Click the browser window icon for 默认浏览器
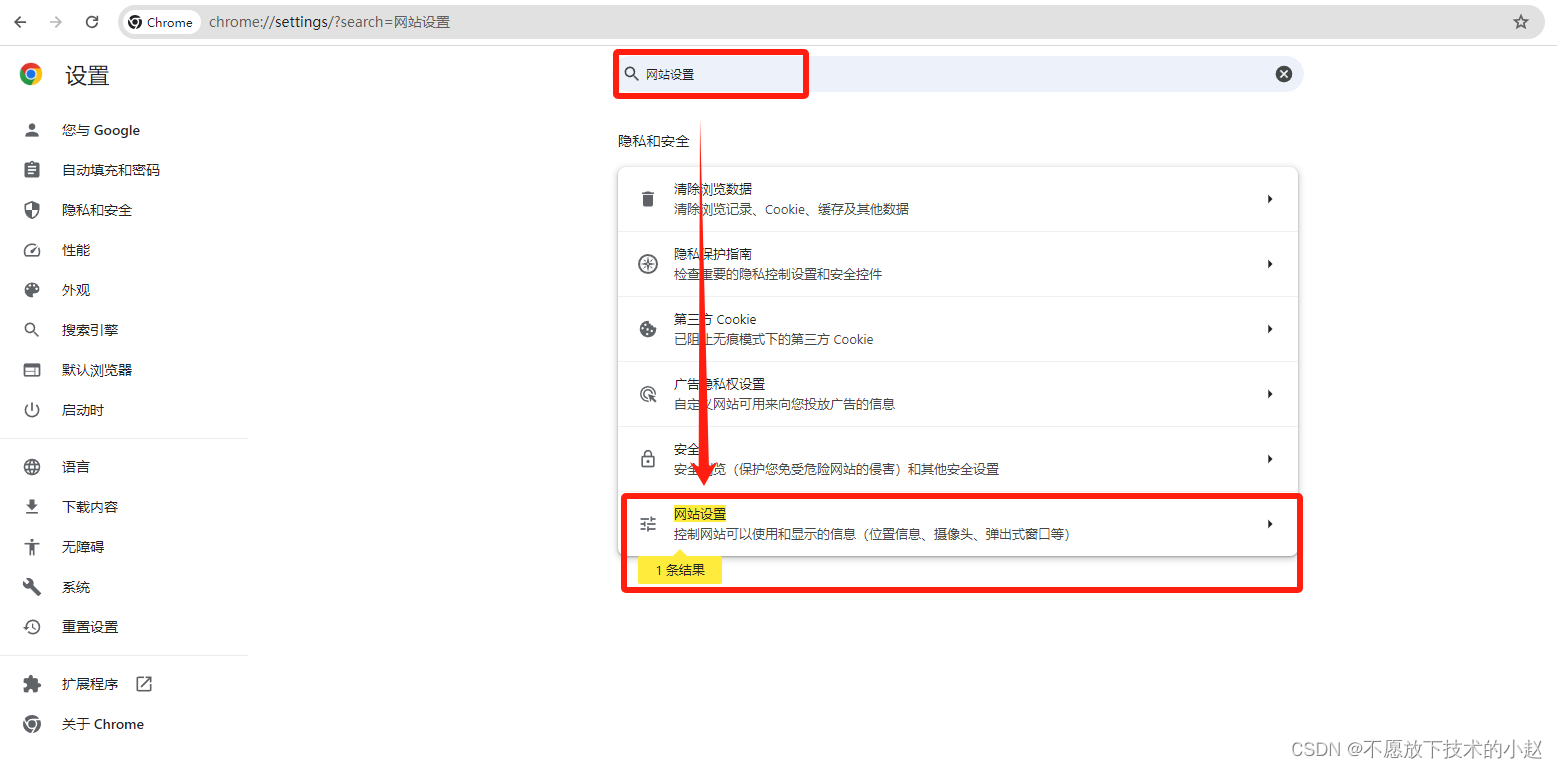1557x769 pixels. coord(32,370)
